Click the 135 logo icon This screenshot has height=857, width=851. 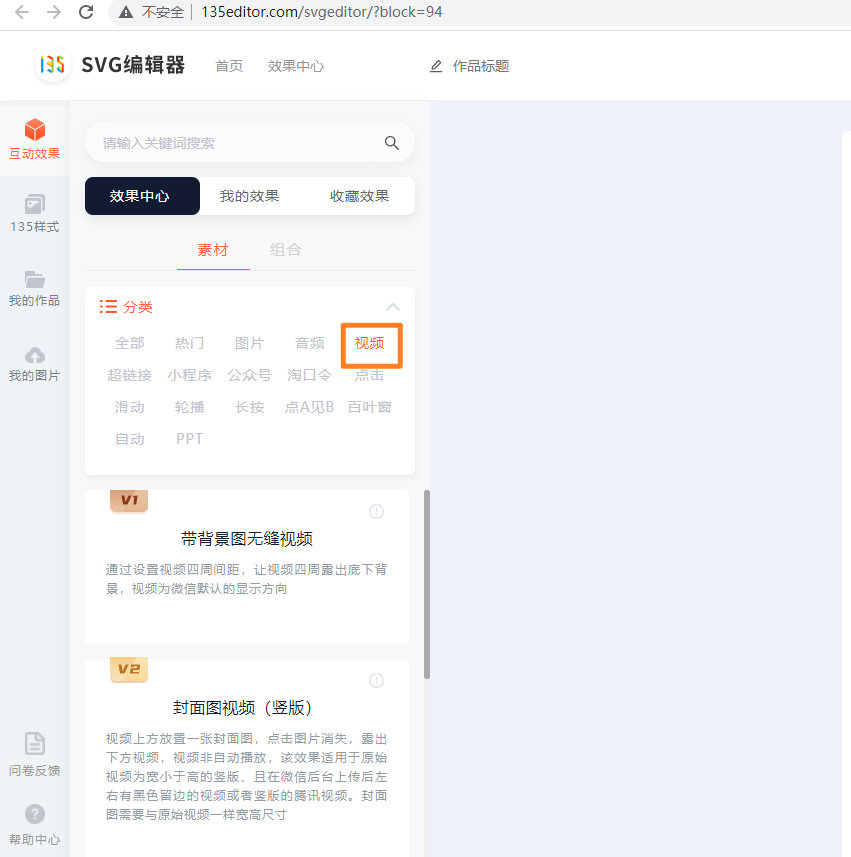coord(52,65)
